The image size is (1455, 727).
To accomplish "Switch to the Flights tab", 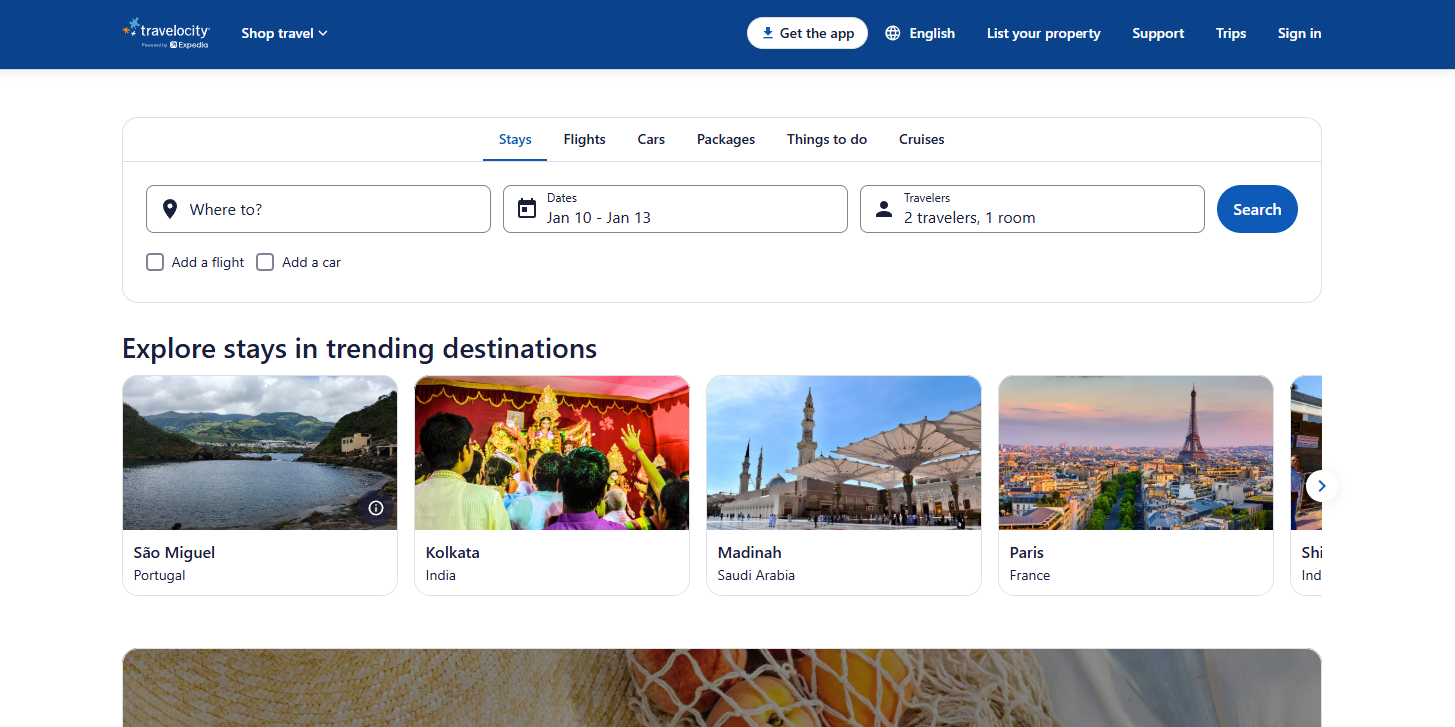I will [584, 139].
